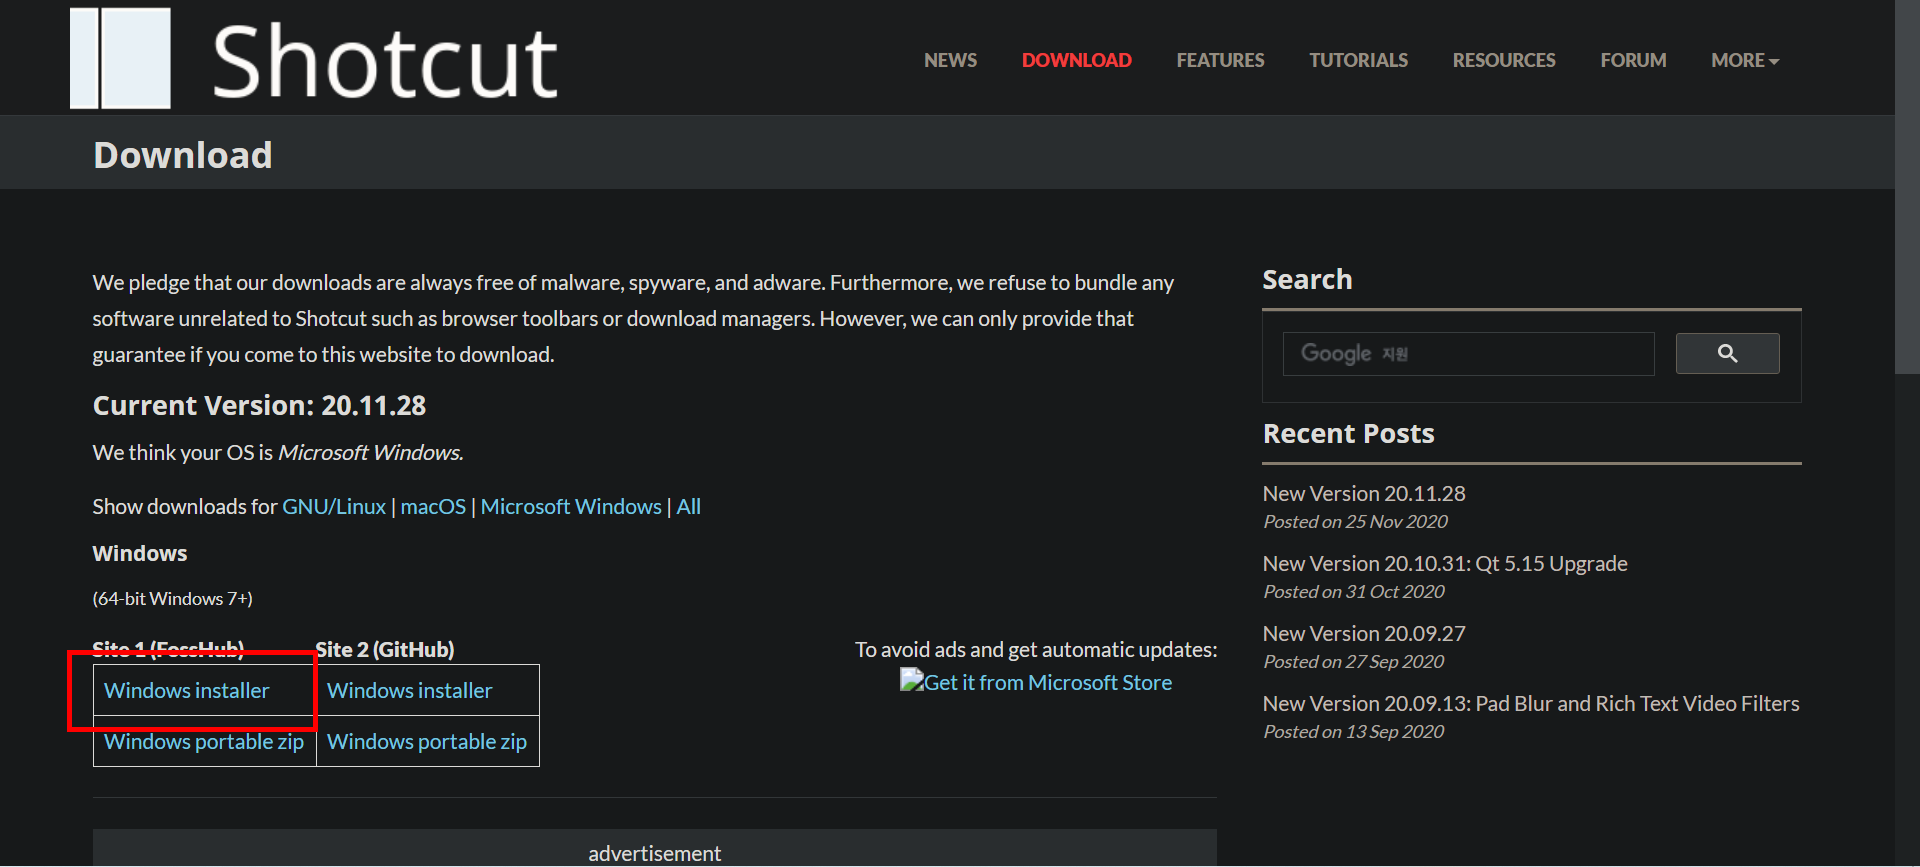Image resolution: width=1920 pixels, height=867 pixels.
Task: Open the RESOURCES page
Action: pos(1504,60)
